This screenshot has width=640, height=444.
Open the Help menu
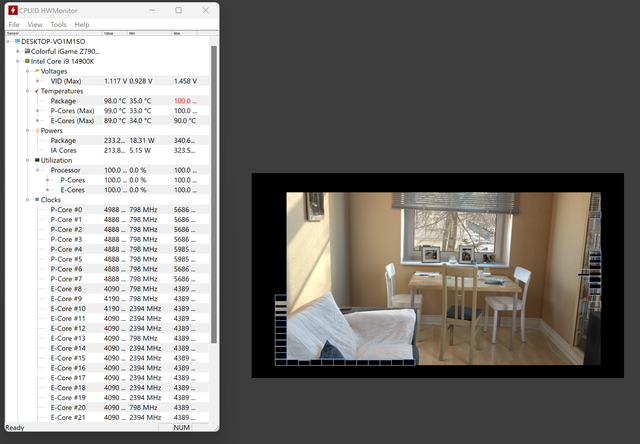pos(81,24)
